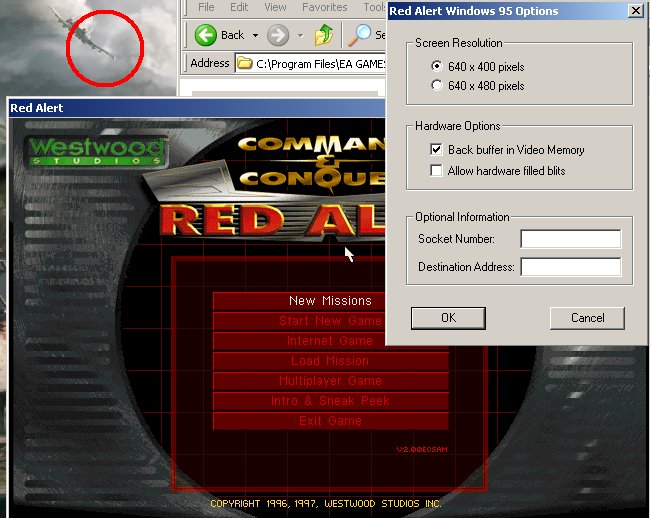Click Exit Game in Red Alert menu

(331, 421)
